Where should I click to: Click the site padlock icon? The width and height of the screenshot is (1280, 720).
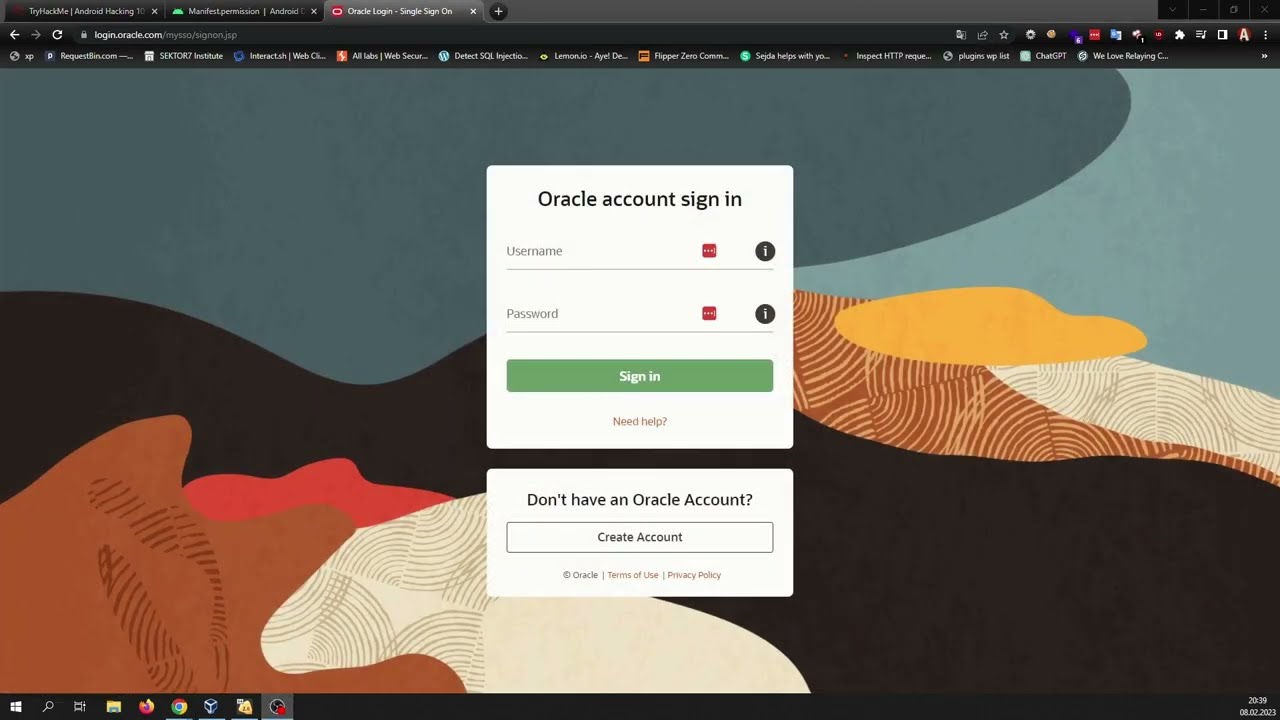[x=84, y=35]
